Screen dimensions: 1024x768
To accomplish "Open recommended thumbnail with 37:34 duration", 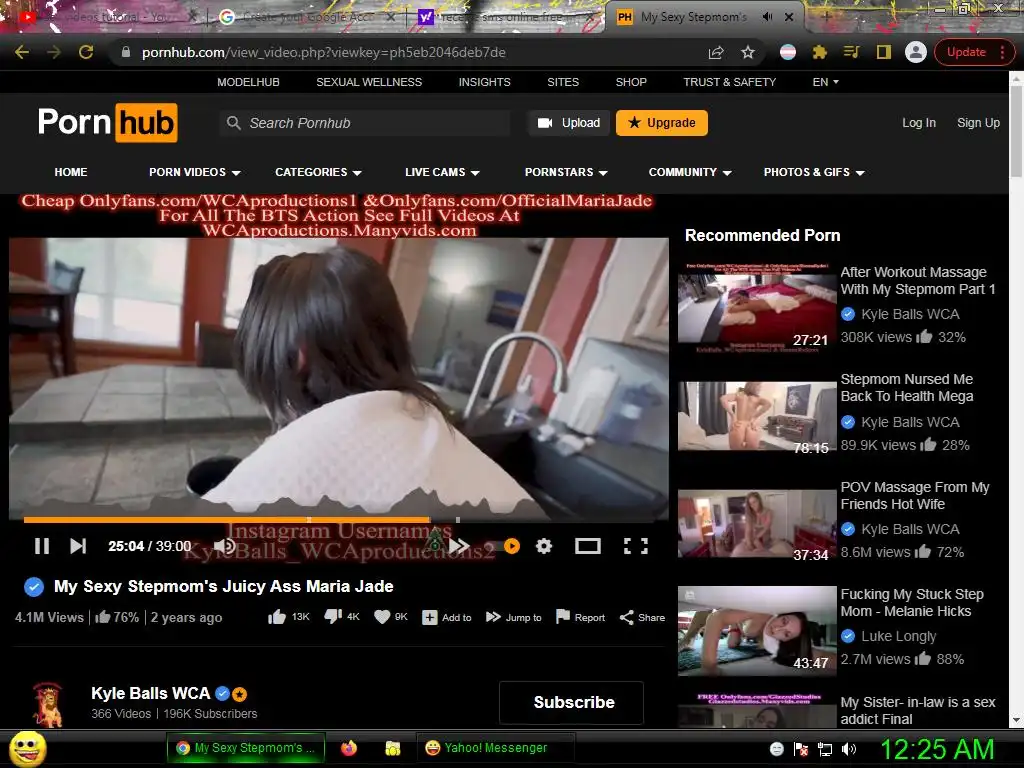I will tap(757, 524).
